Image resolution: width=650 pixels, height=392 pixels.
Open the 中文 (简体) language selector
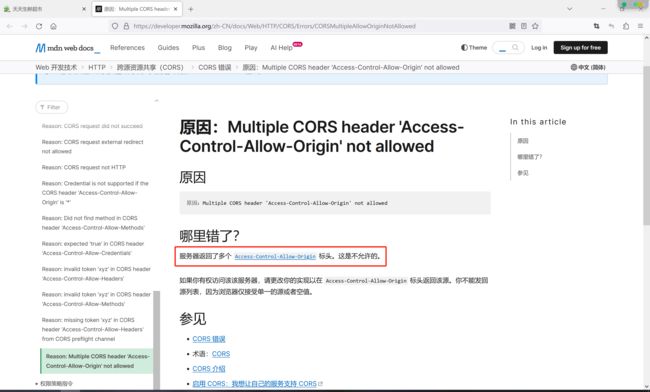tap(588, 67)
